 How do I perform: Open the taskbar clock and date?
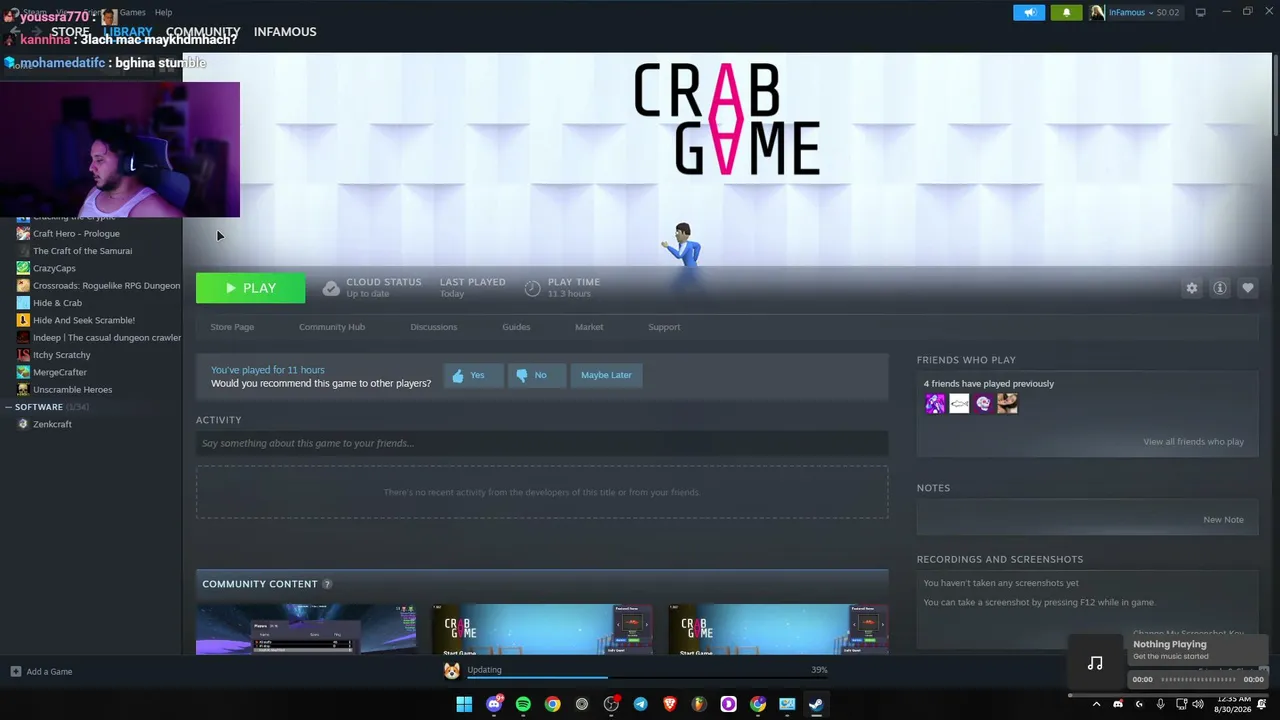(x=1234, y=704)
